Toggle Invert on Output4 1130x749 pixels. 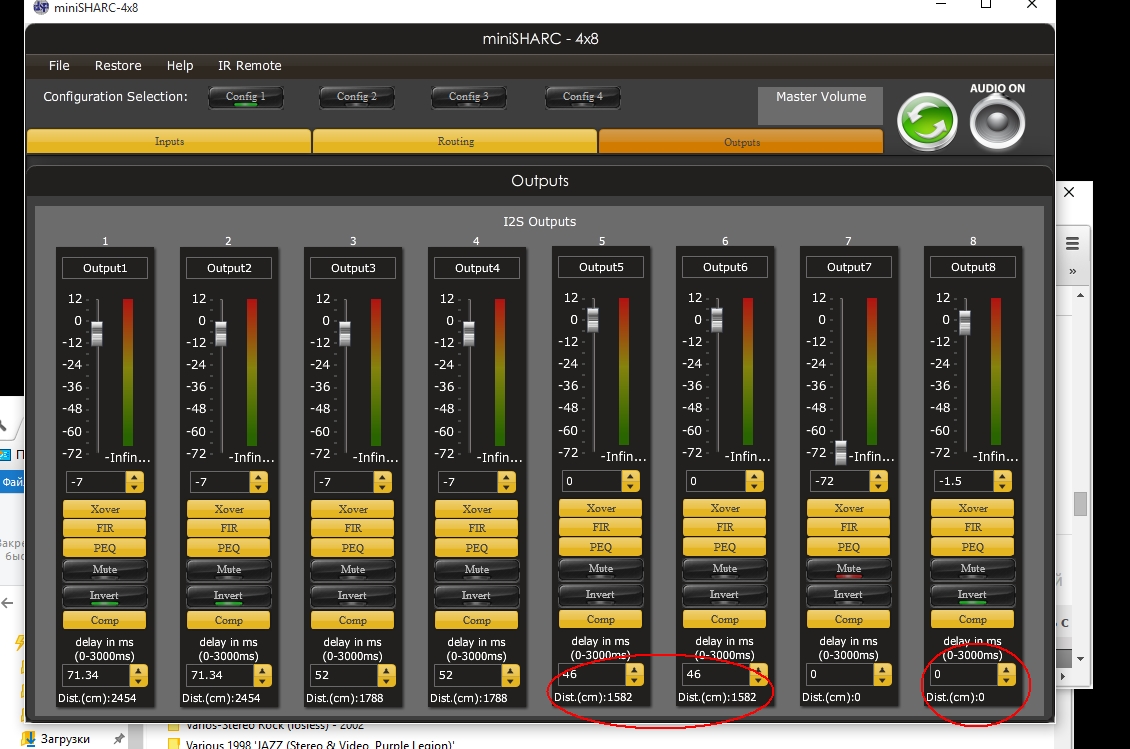(x=476, y=595)
